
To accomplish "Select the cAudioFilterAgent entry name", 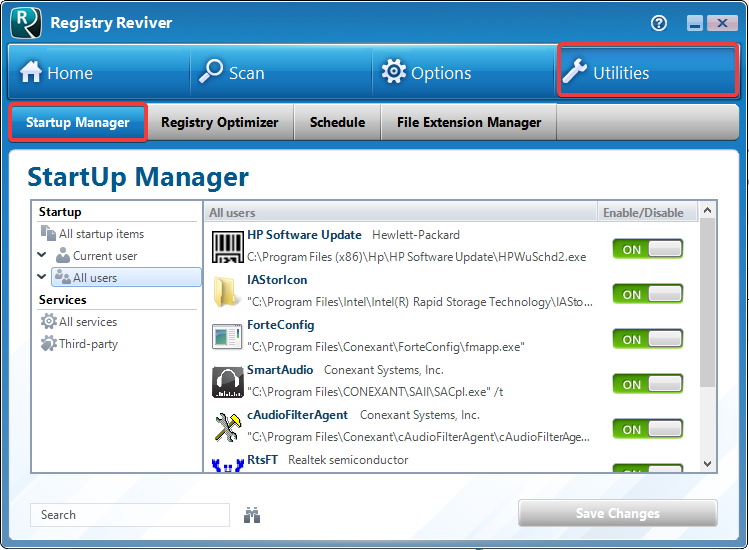I will click(x=297, y=415).
